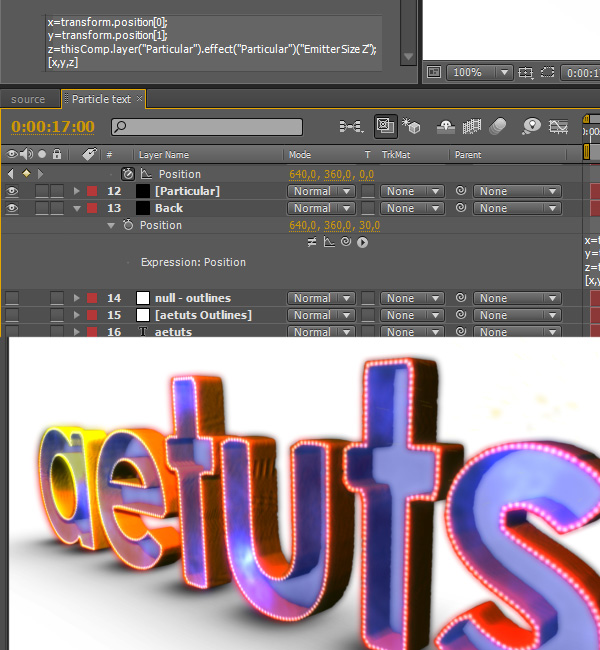Collapse the Back Position expression twirl
This screenshot has width=600, height=650.
point(111,226)
